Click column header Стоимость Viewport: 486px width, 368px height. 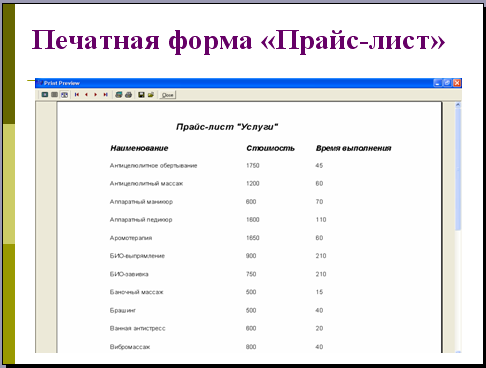pyautogui.click(x=270, y=148)
